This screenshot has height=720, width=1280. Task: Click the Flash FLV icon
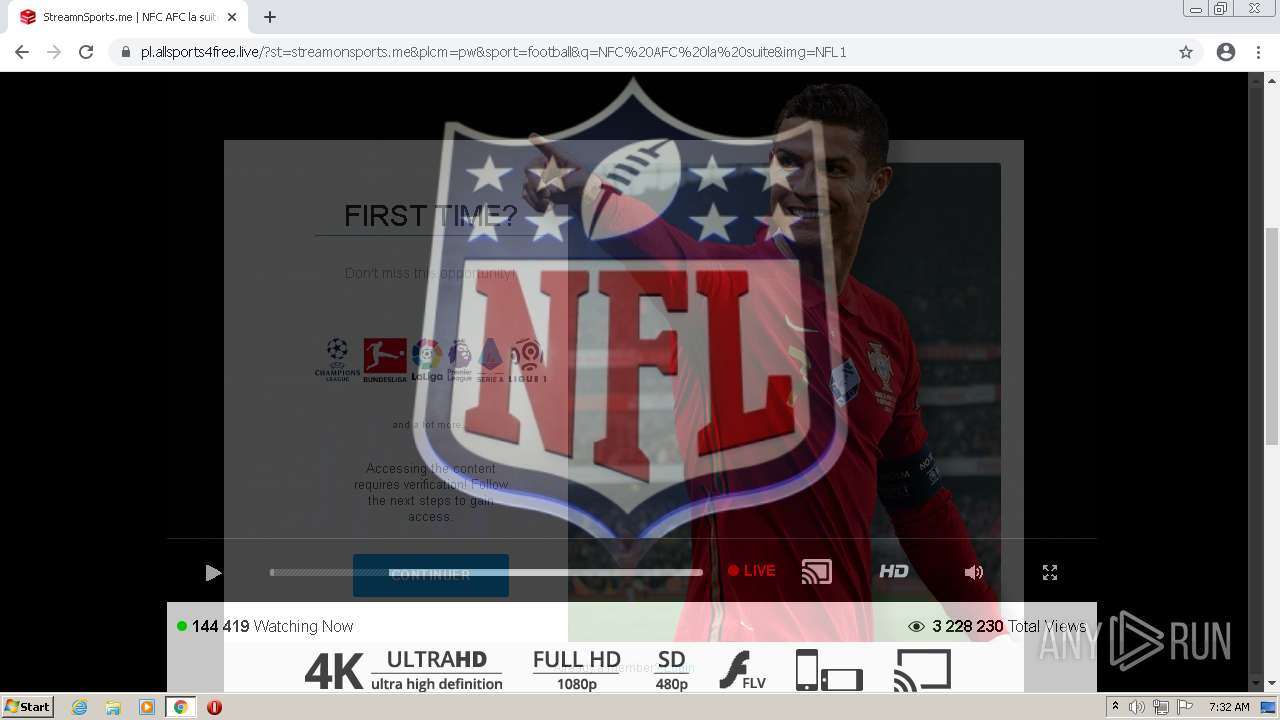pyautogui.click(x=743, y=671)
